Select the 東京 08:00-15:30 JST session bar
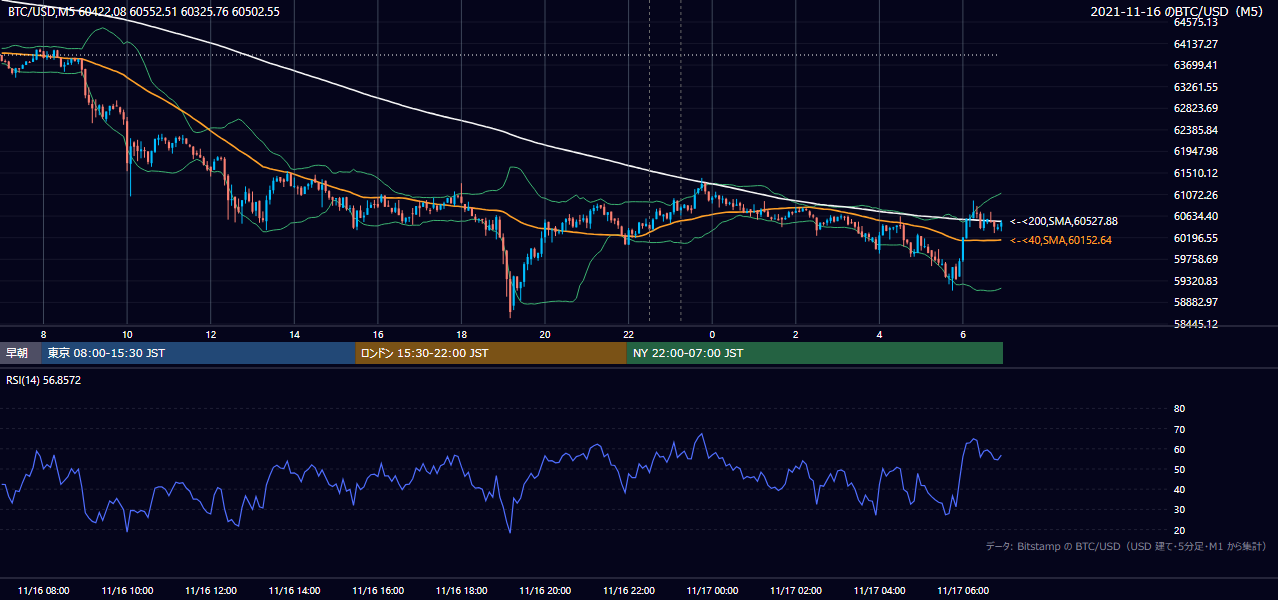This screenshot has width=1278, height=600. click(x=199, y=353)
